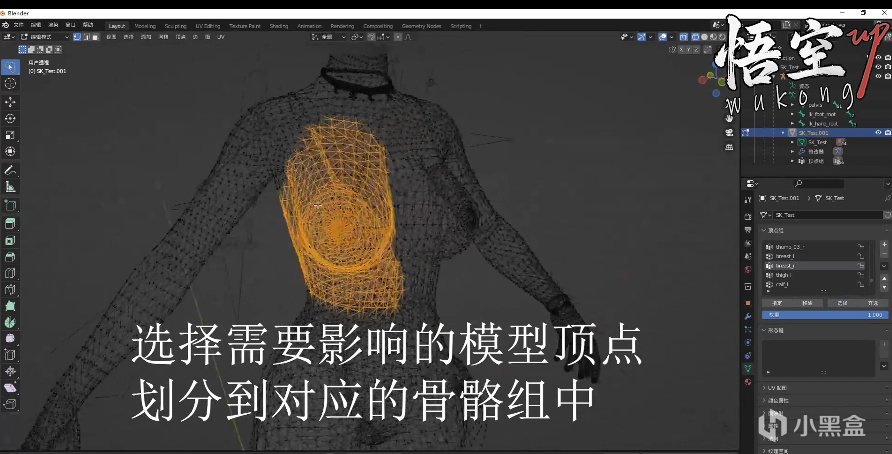Image resolution: width=892 pixels, height=454 pixels.
Task: Open the UV Editing workspace tab
Action: pyautogui.click(x=208, y=26)
